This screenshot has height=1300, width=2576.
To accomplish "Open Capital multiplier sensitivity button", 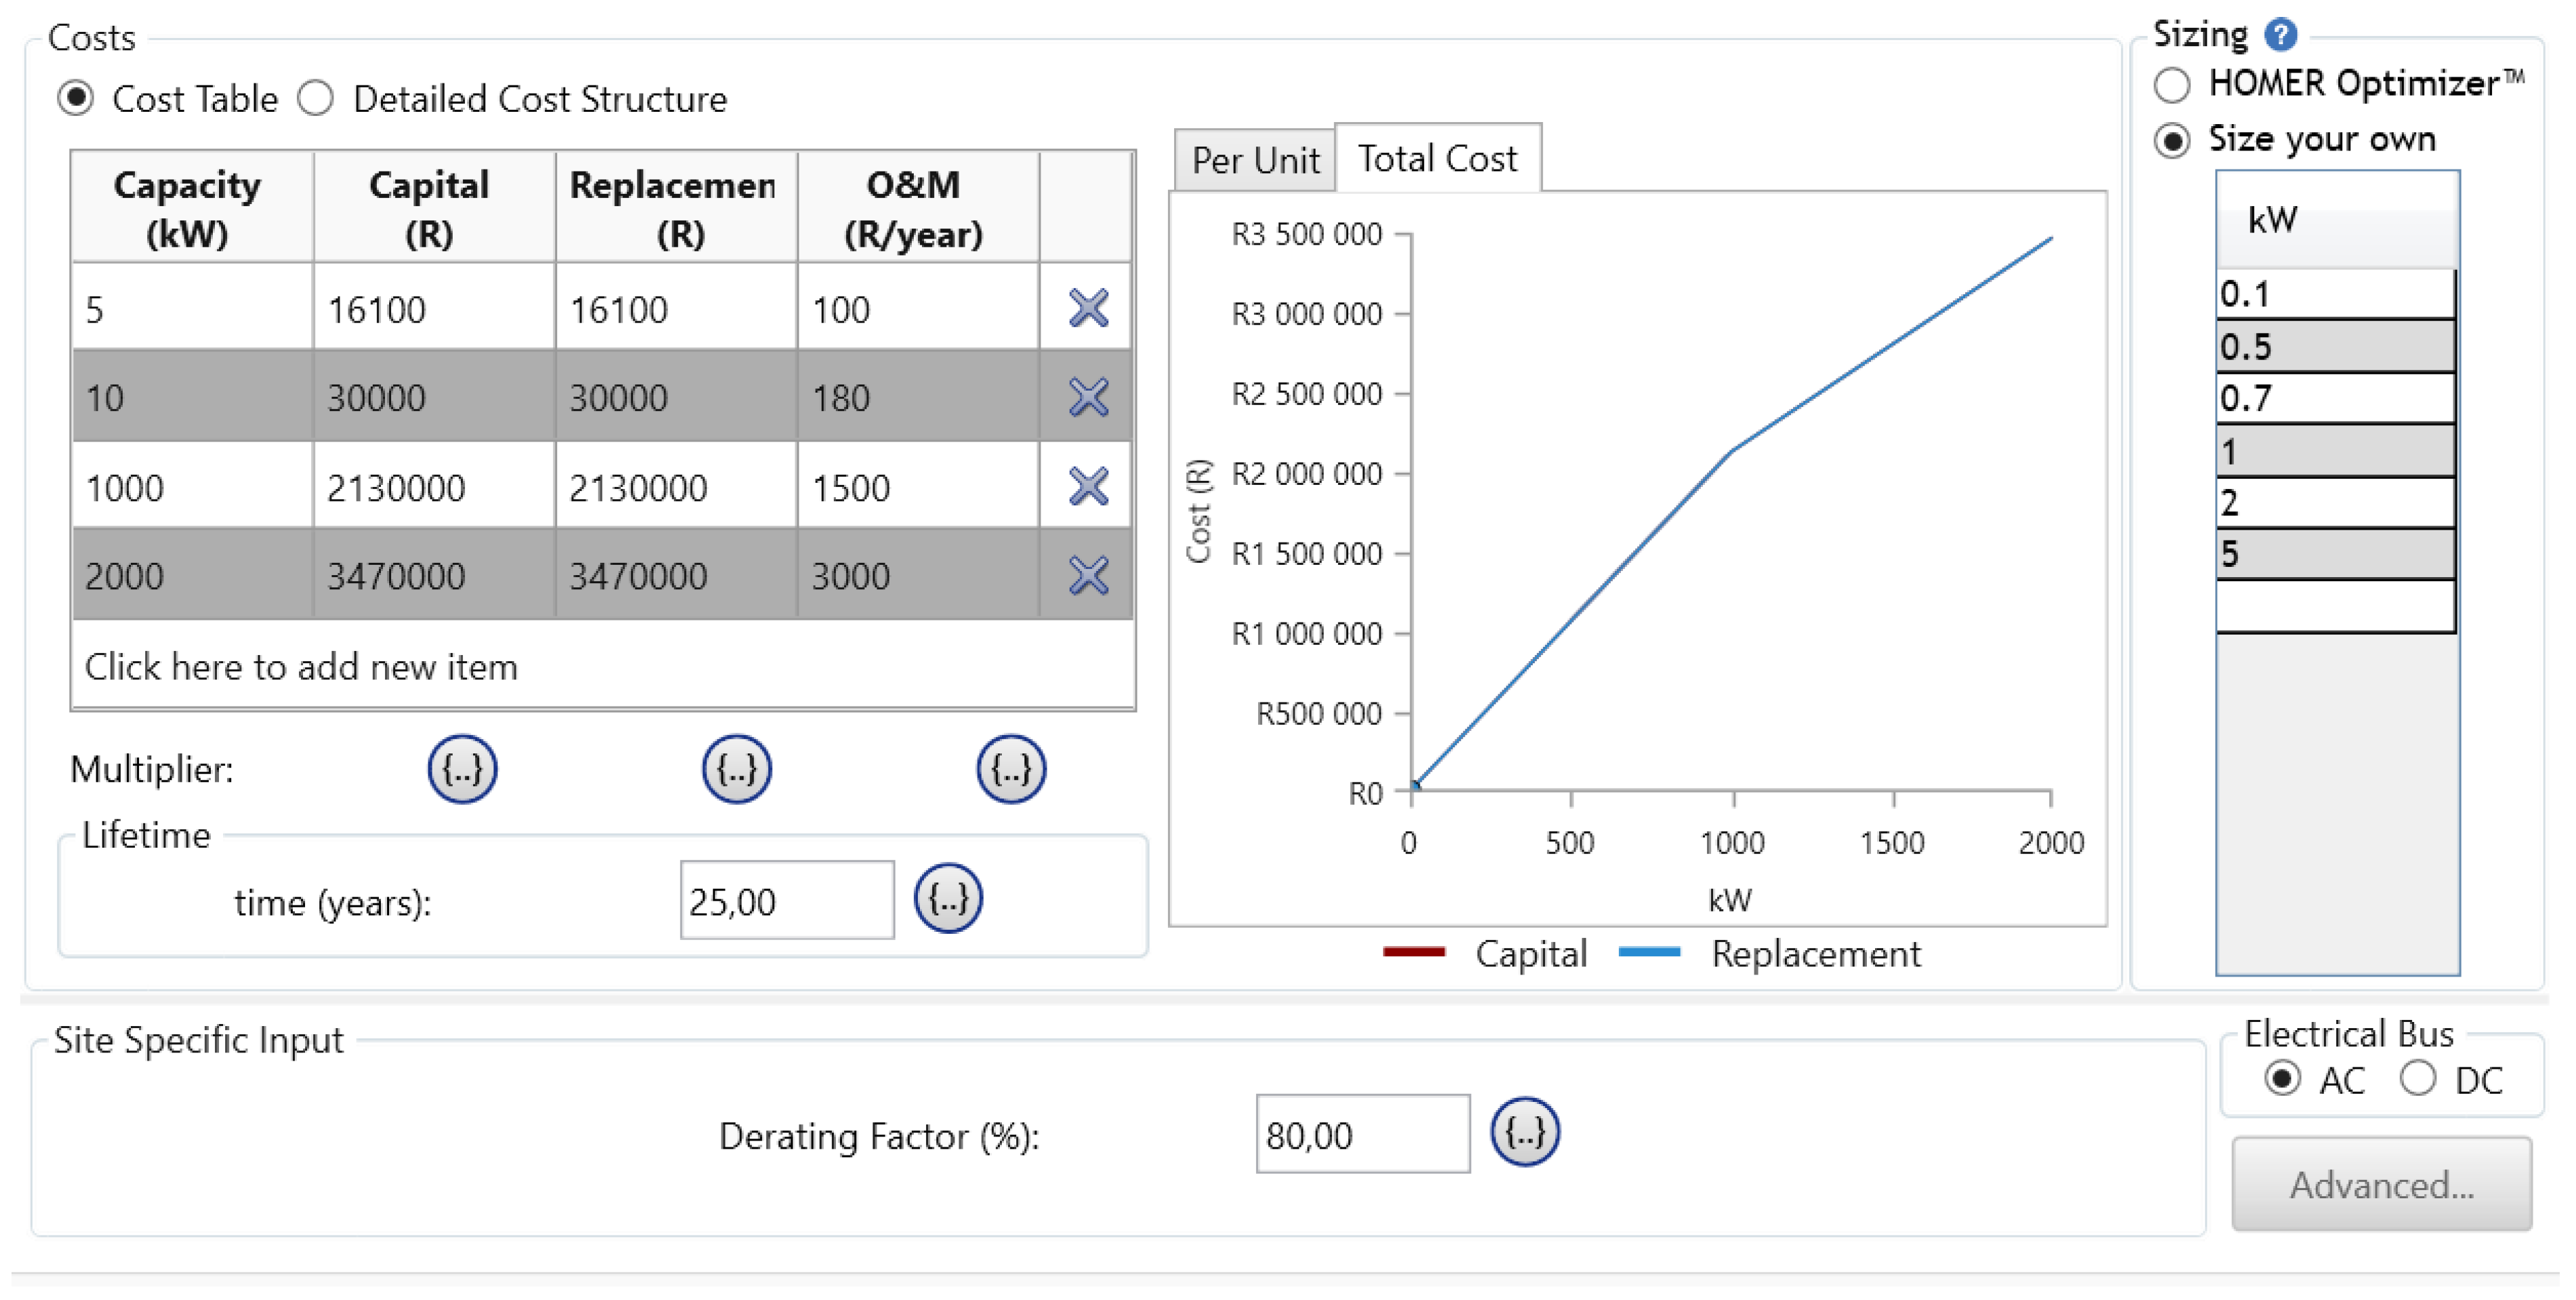I will tap(461, 769).
